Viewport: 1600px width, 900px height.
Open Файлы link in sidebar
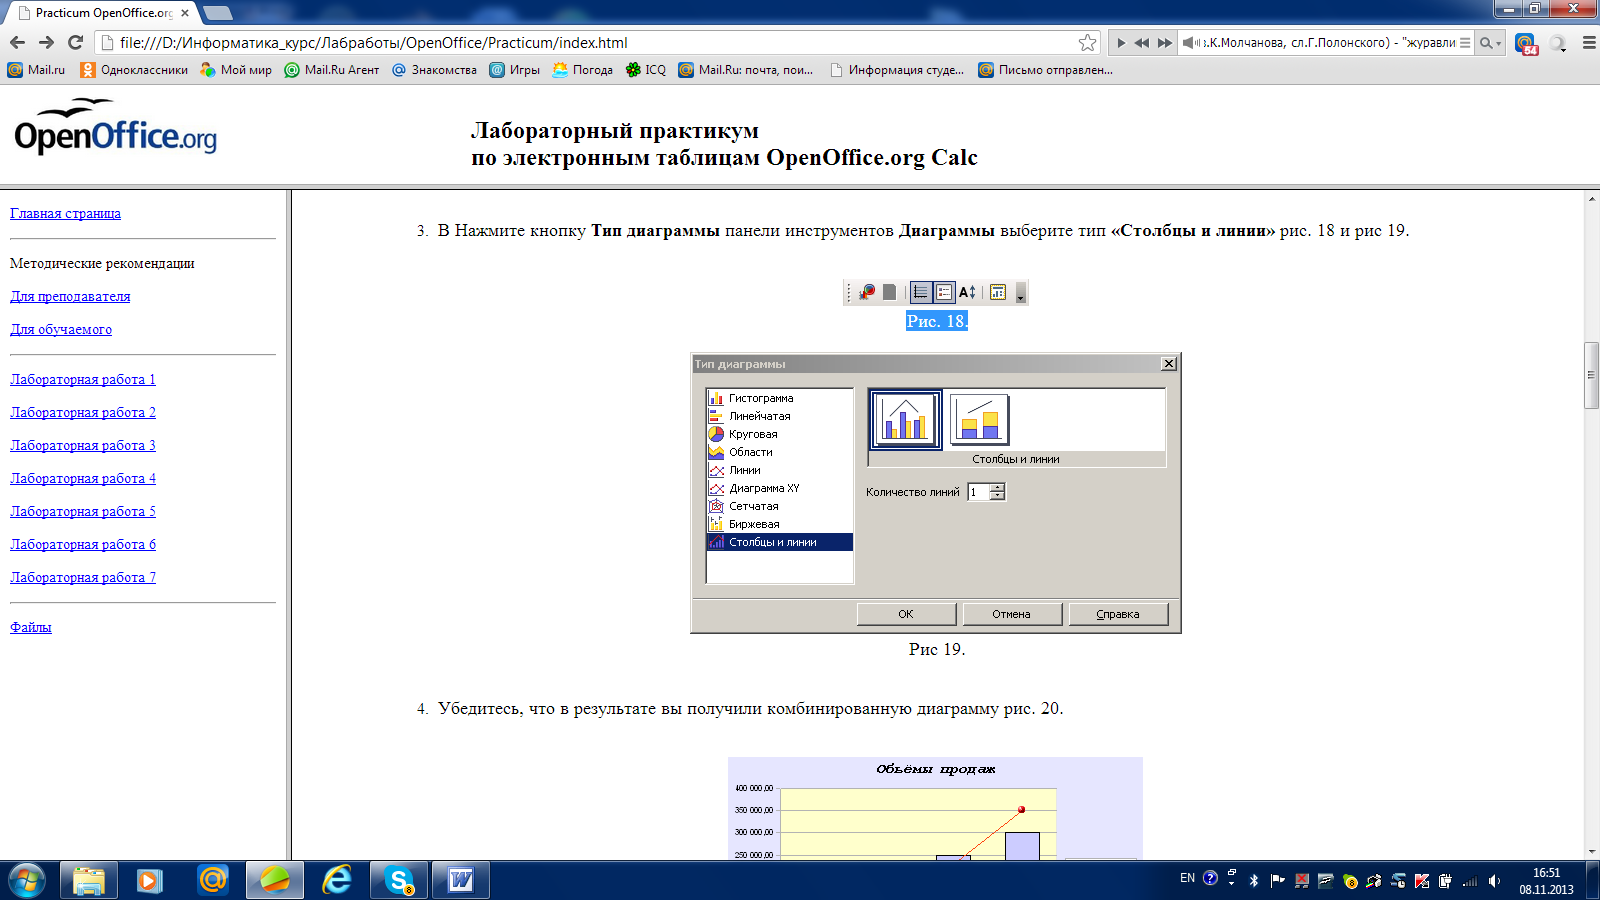pyautogui.click(x=31, y=627)
